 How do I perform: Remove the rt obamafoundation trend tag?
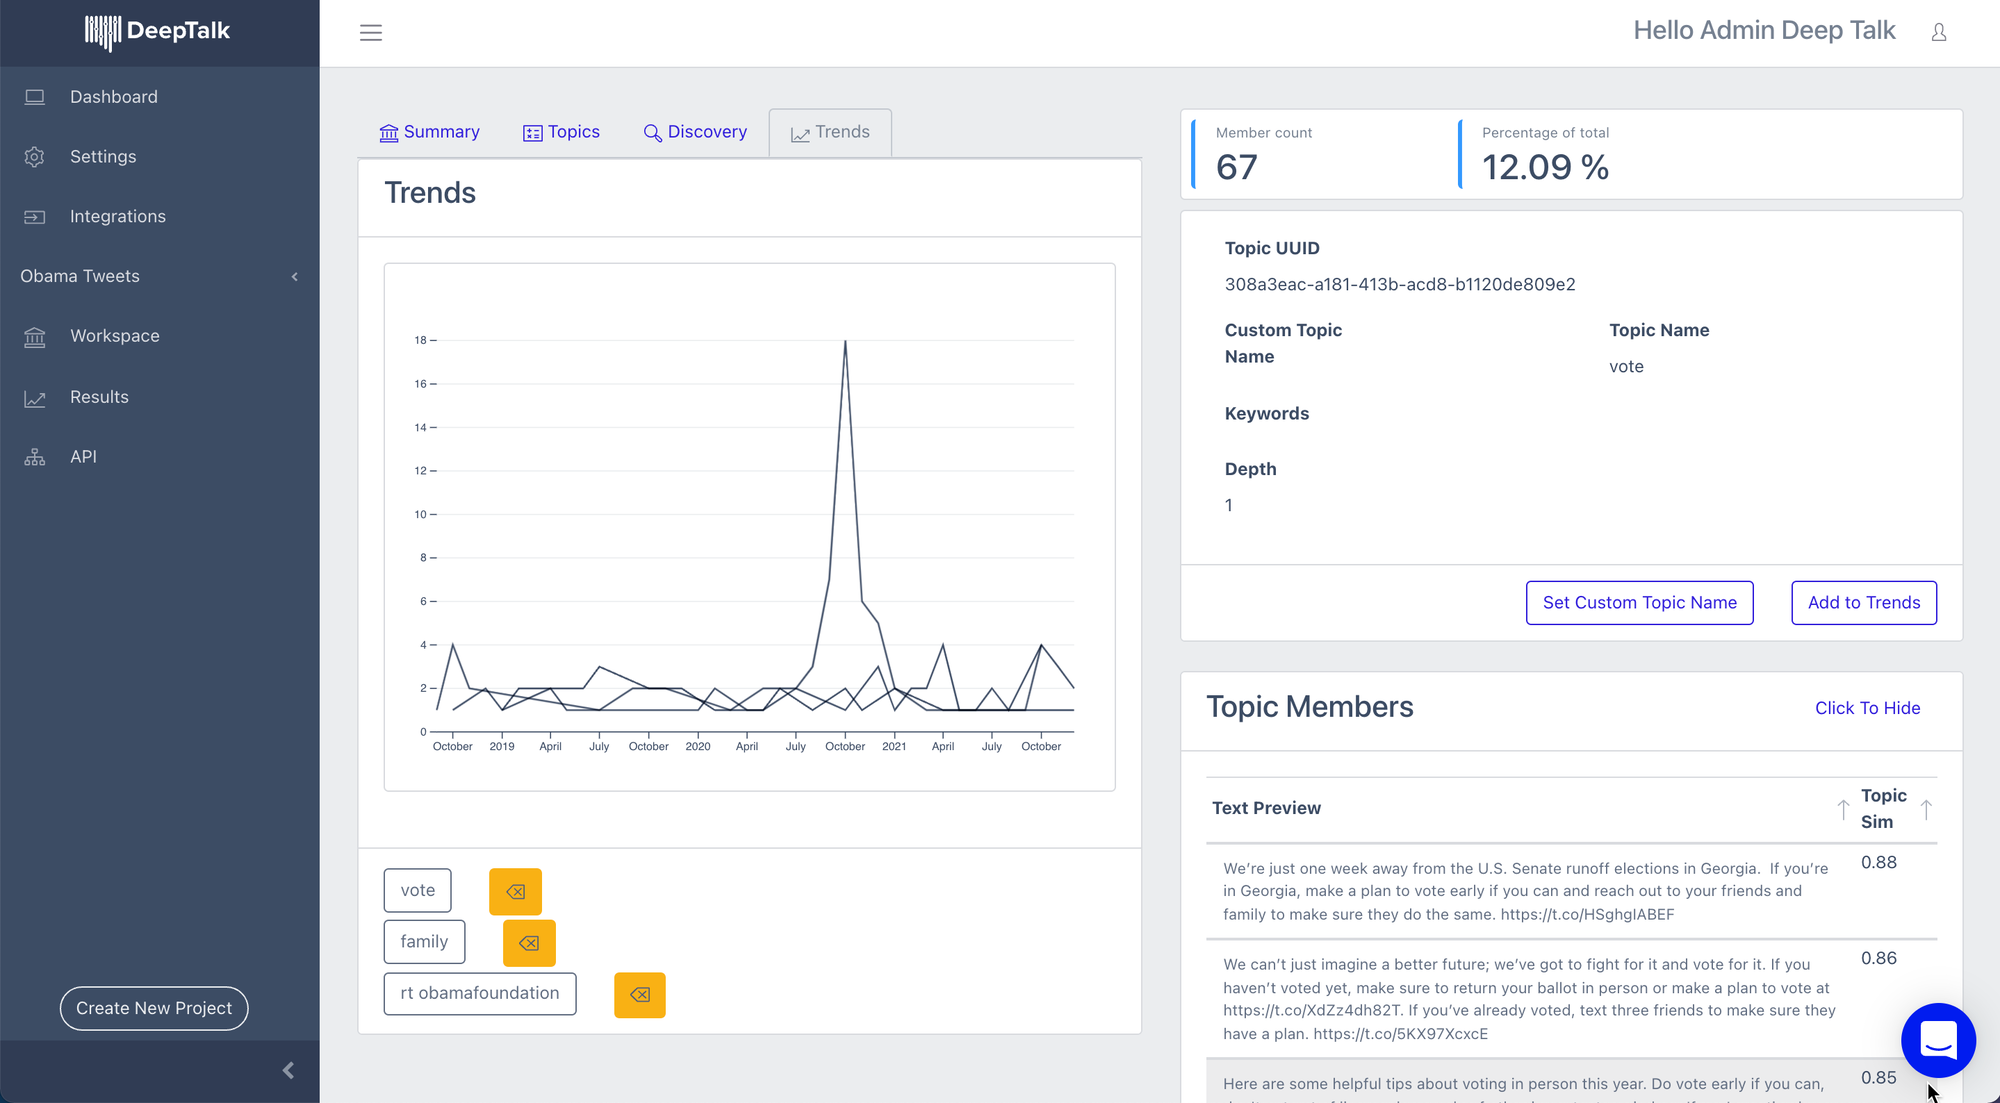(x=640, y=995)
